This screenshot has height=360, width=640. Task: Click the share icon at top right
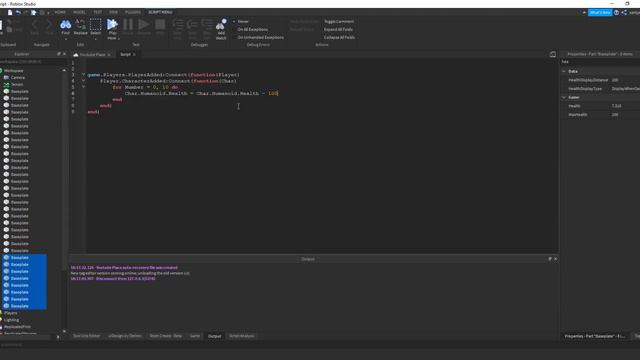click(624, 13)
